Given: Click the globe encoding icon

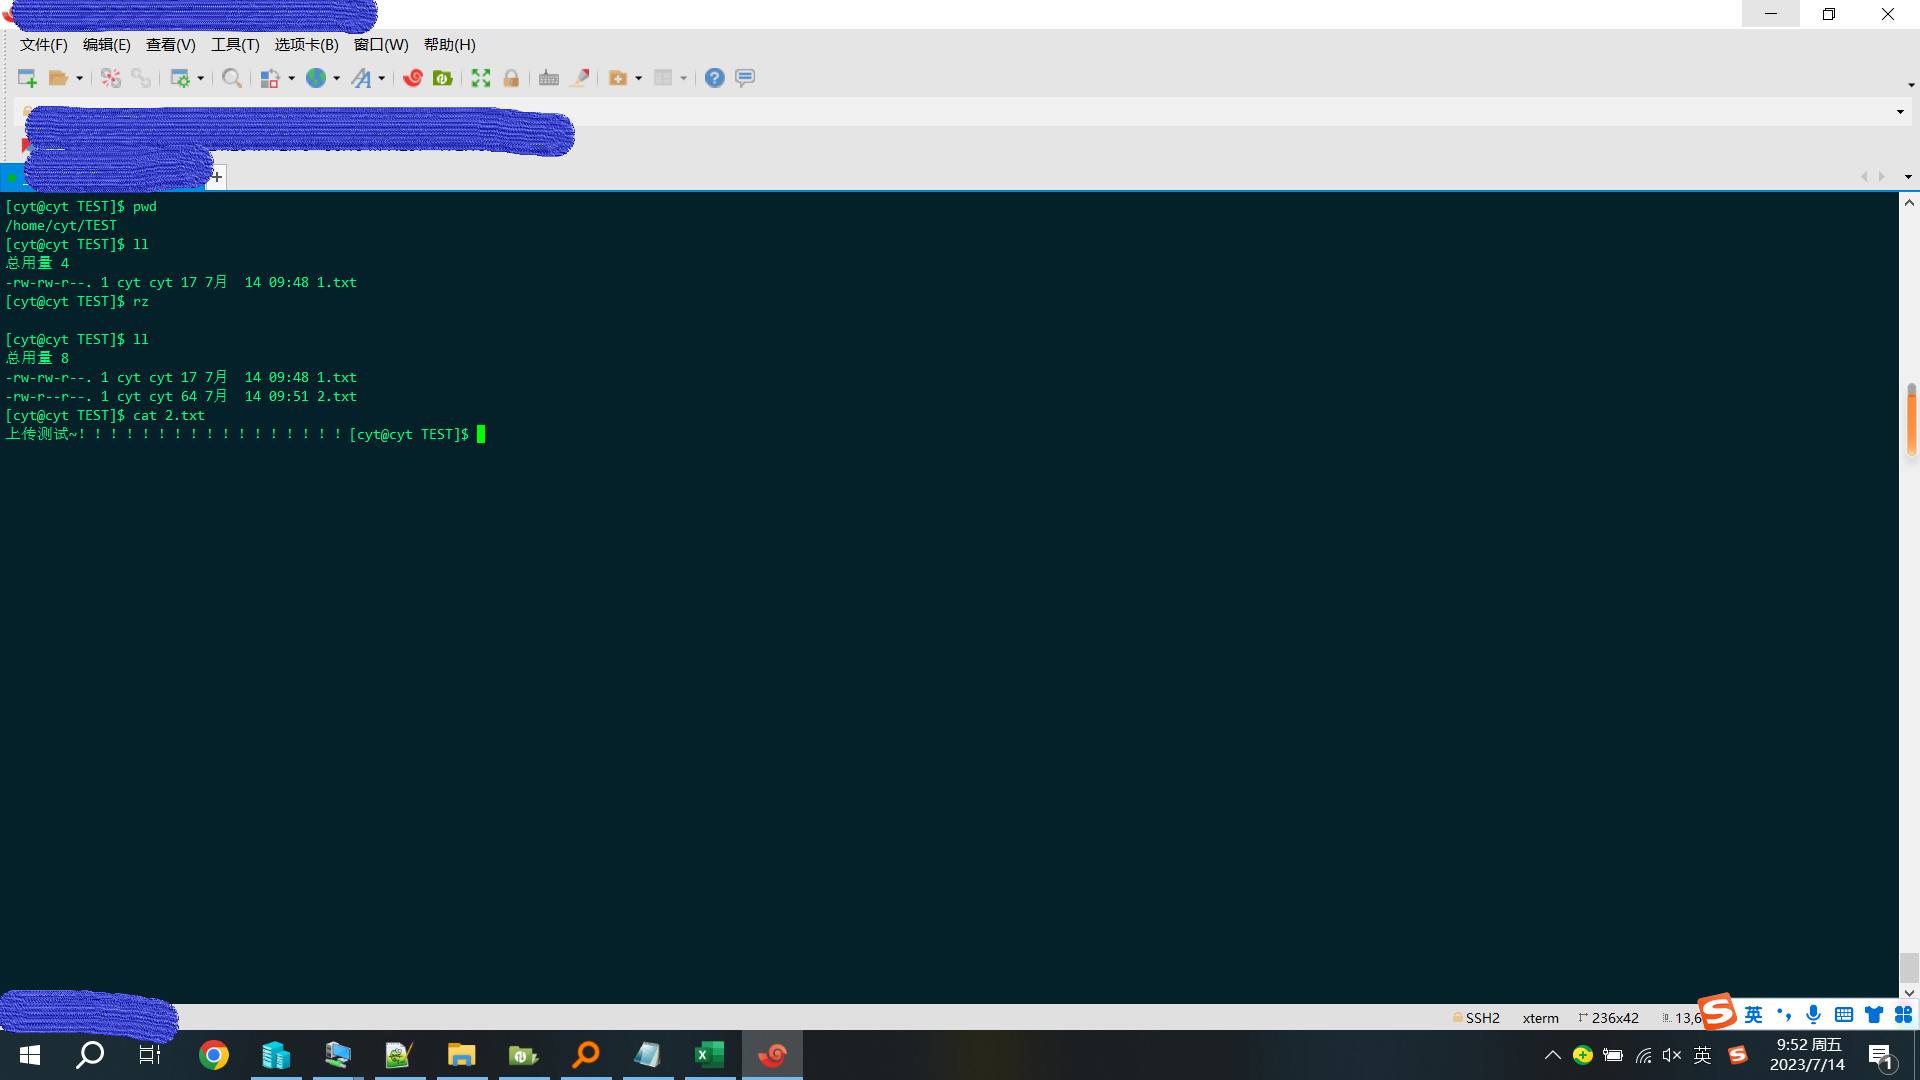Looking at the screenshot, I should (316, 78).
